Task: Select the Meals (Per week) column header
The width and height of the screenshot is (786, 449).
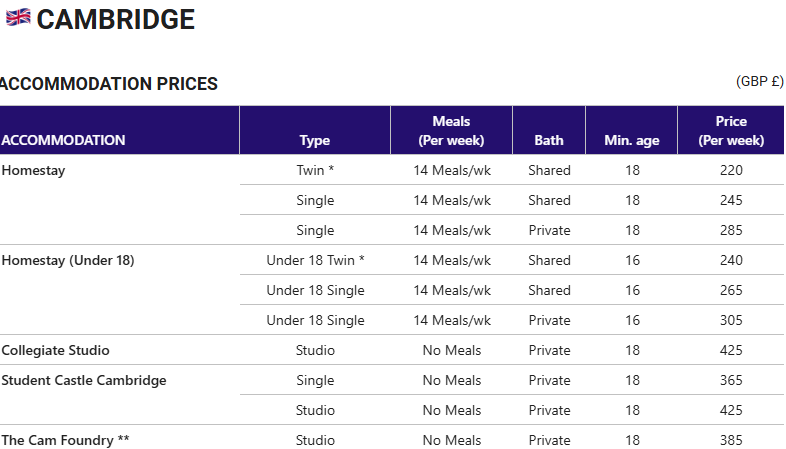Action: coord(451,130)
